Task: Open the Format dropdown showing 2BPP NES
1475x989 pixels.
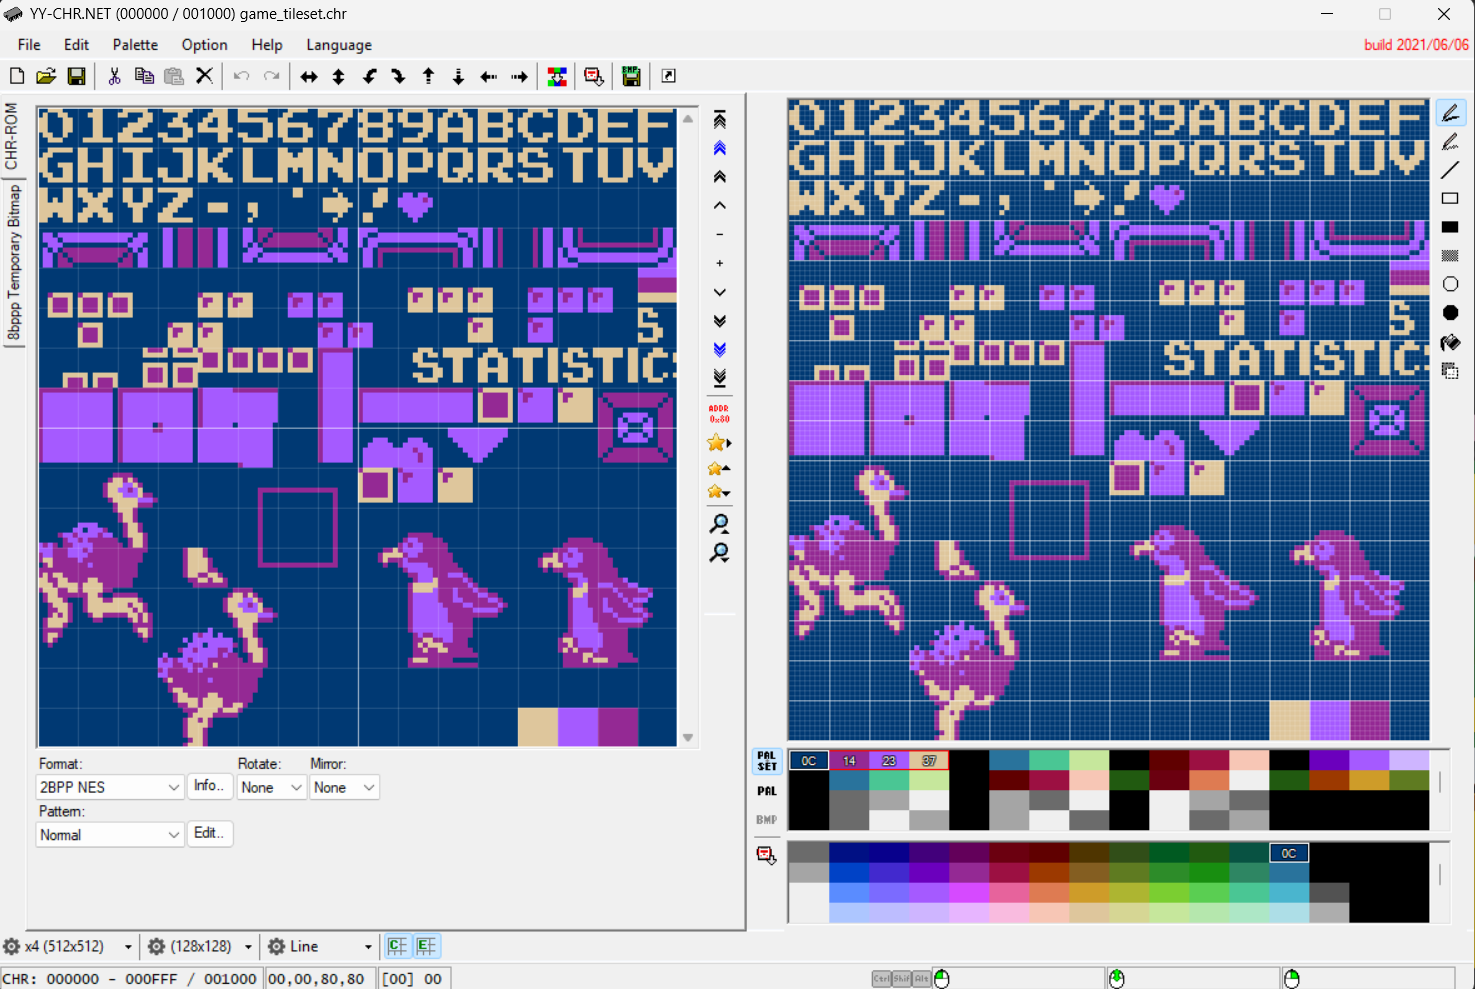Action: coord(110,787)
